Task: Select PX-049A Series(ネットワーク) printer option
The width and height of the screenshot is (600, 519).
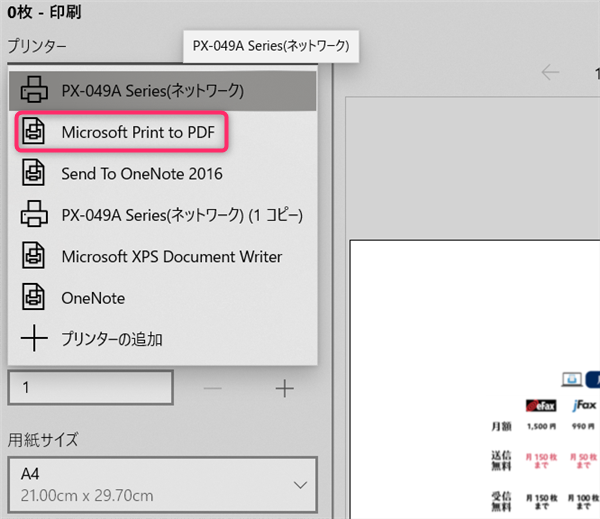Action: coord(163,91)
